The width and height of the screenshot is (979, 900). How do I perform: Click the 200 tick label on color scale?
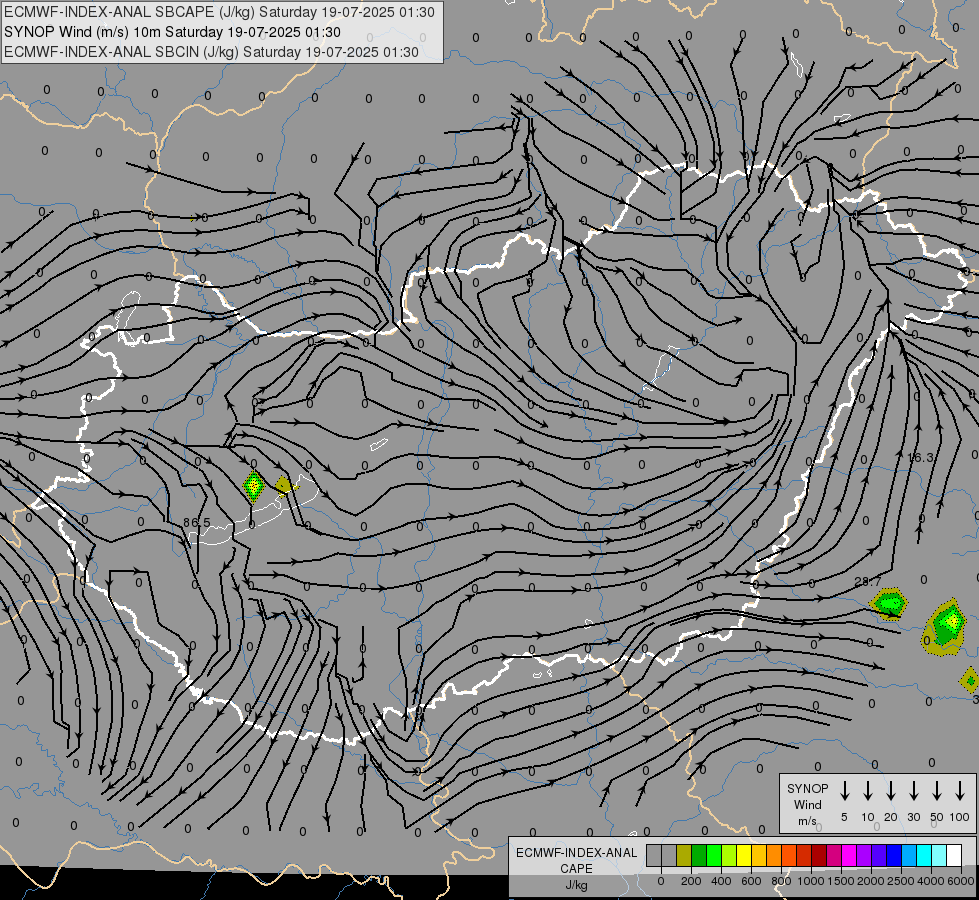(691, 881)
